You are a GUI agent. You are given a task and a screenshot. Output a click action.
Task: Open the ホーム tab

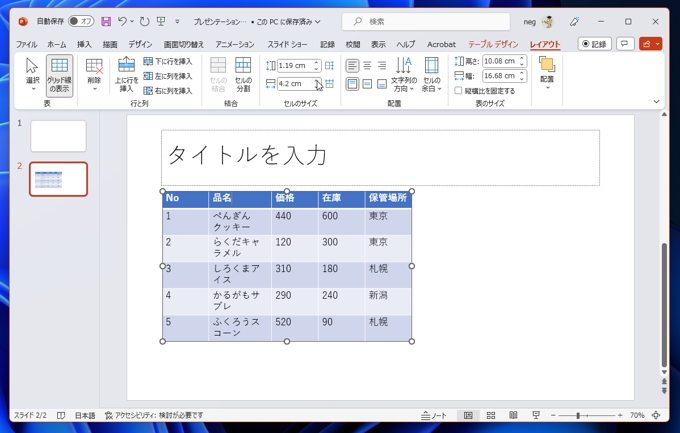pyautogui.click(x=57, y=44)
